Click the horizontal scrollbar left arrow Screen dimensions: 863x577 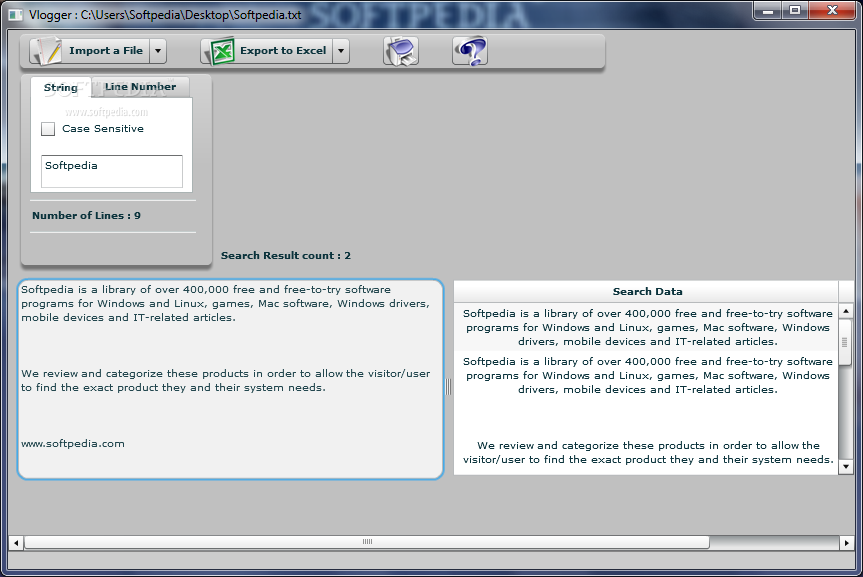click(16, 543)
